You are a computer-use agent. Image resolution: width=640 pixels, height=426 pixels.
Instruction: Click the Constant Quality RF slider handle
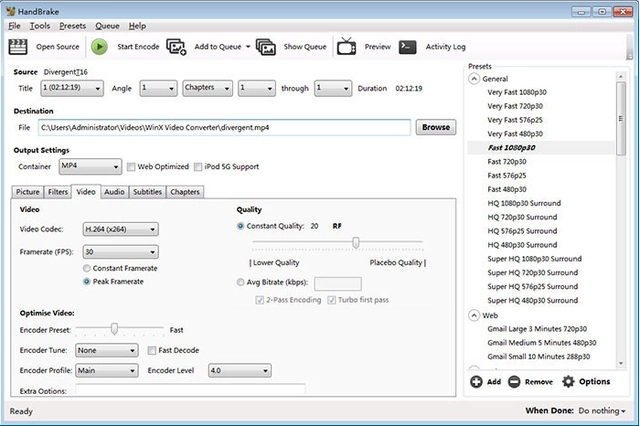click(x=356, y=243)
